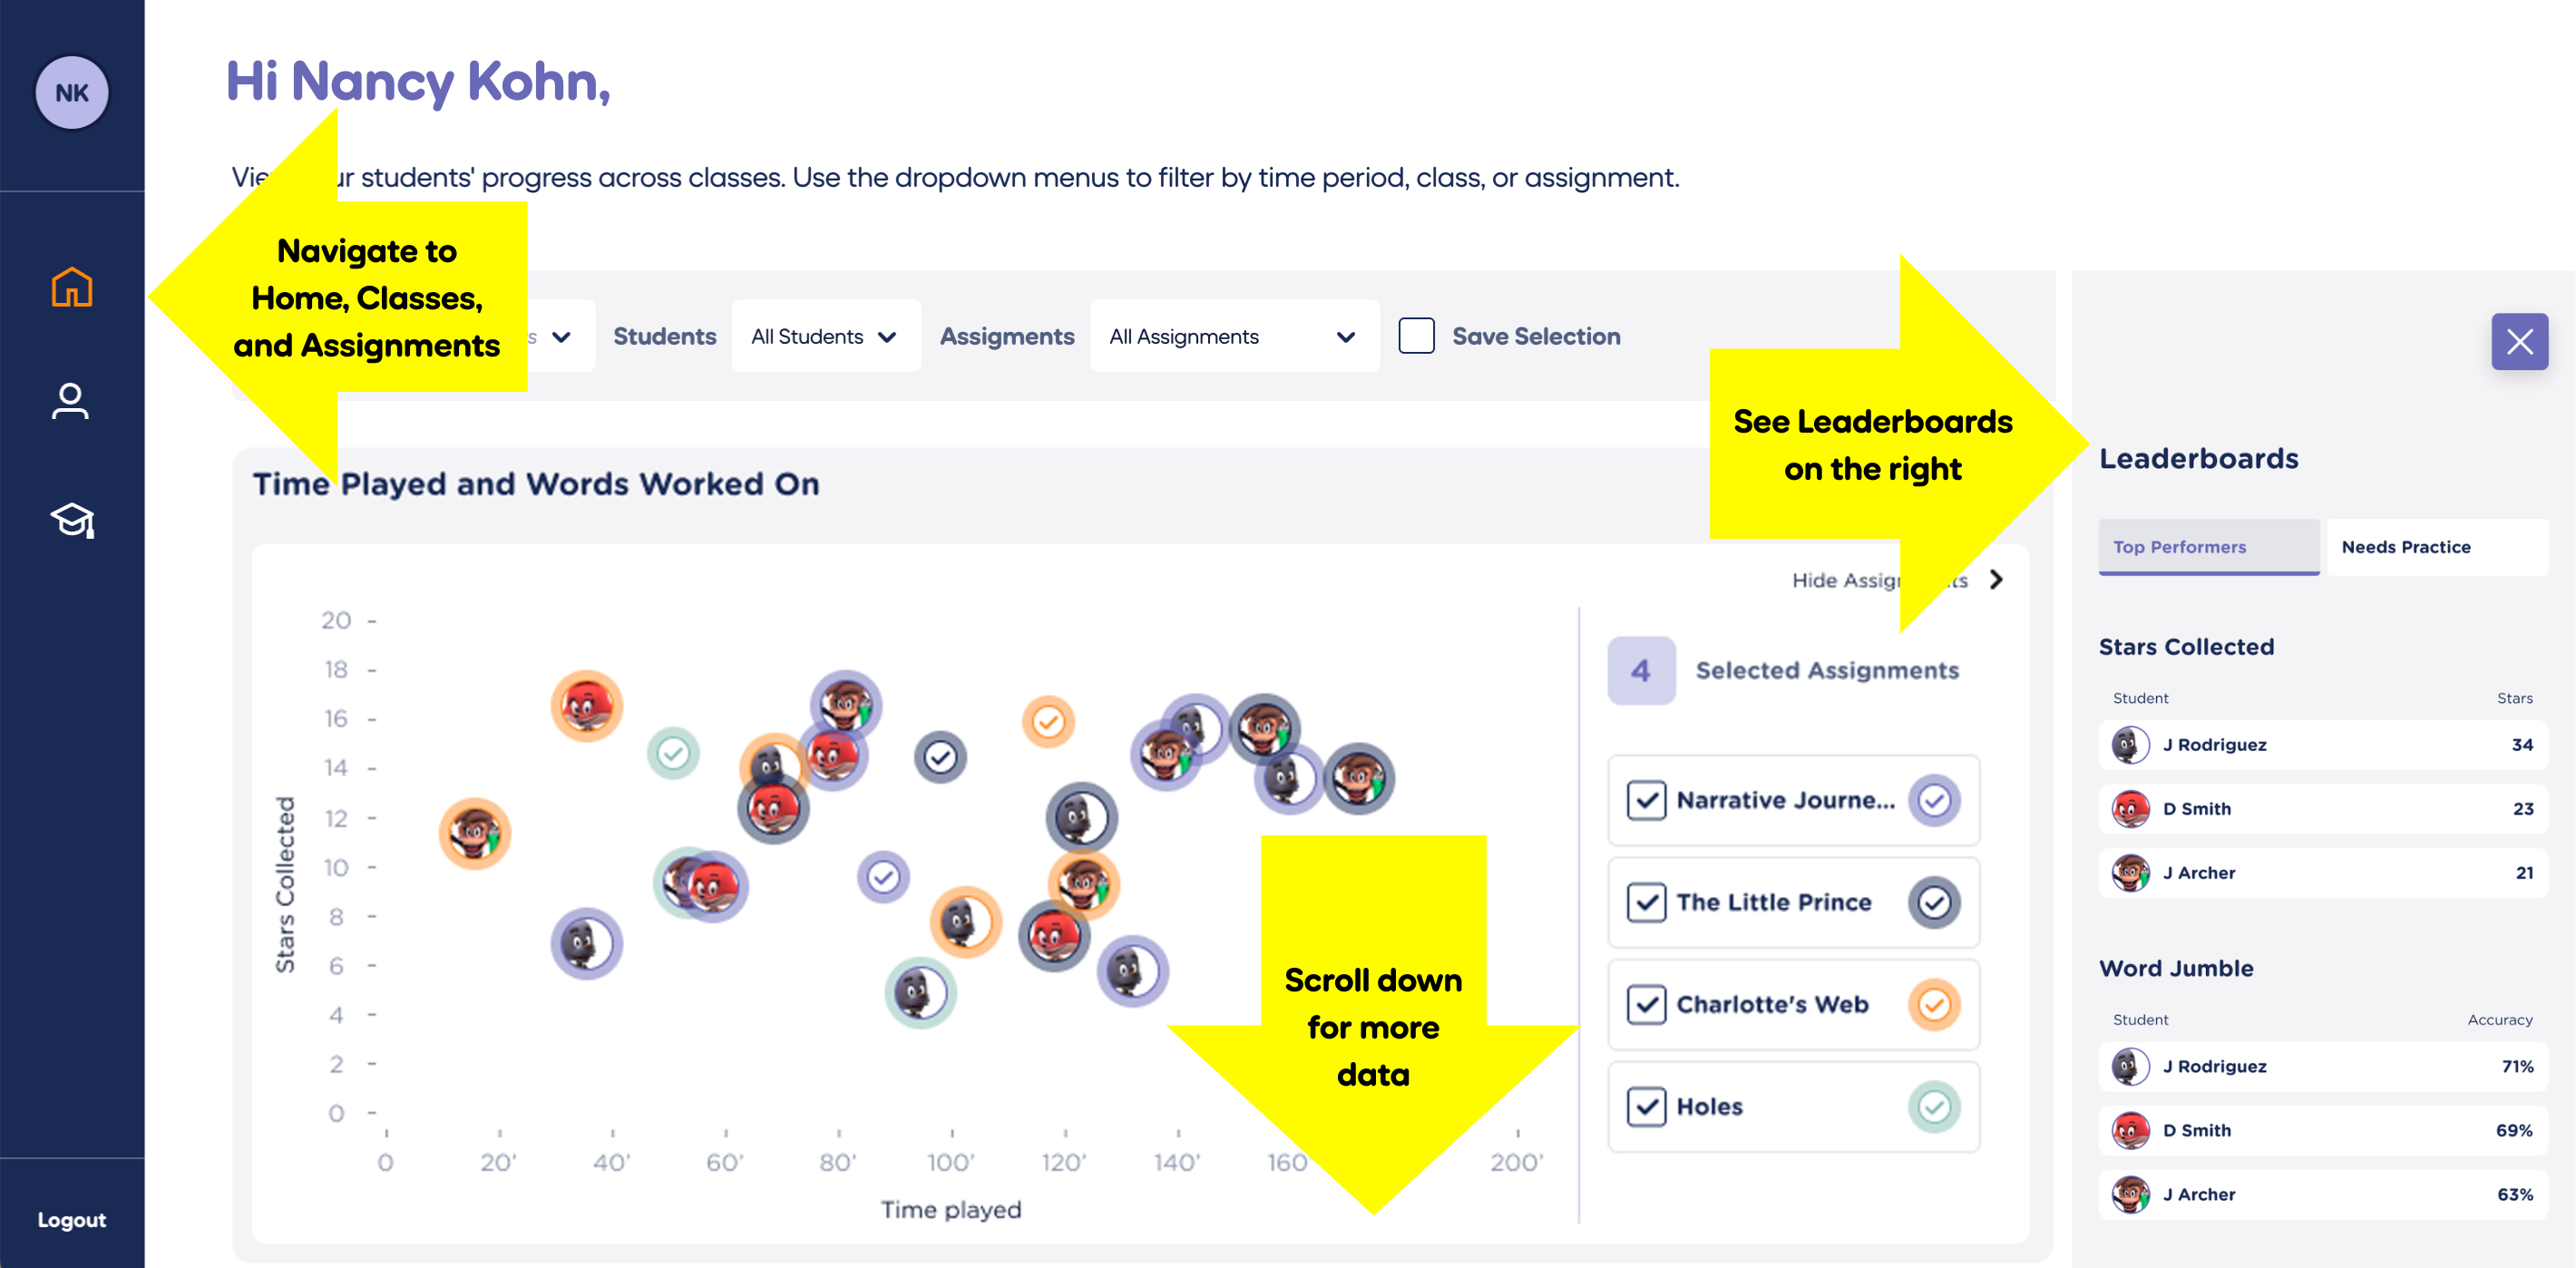Viewport: 2576px width, 1268px height.
Task: Uncheck the Holes assignment checkbox
Action: (x=1646, y=1107)
